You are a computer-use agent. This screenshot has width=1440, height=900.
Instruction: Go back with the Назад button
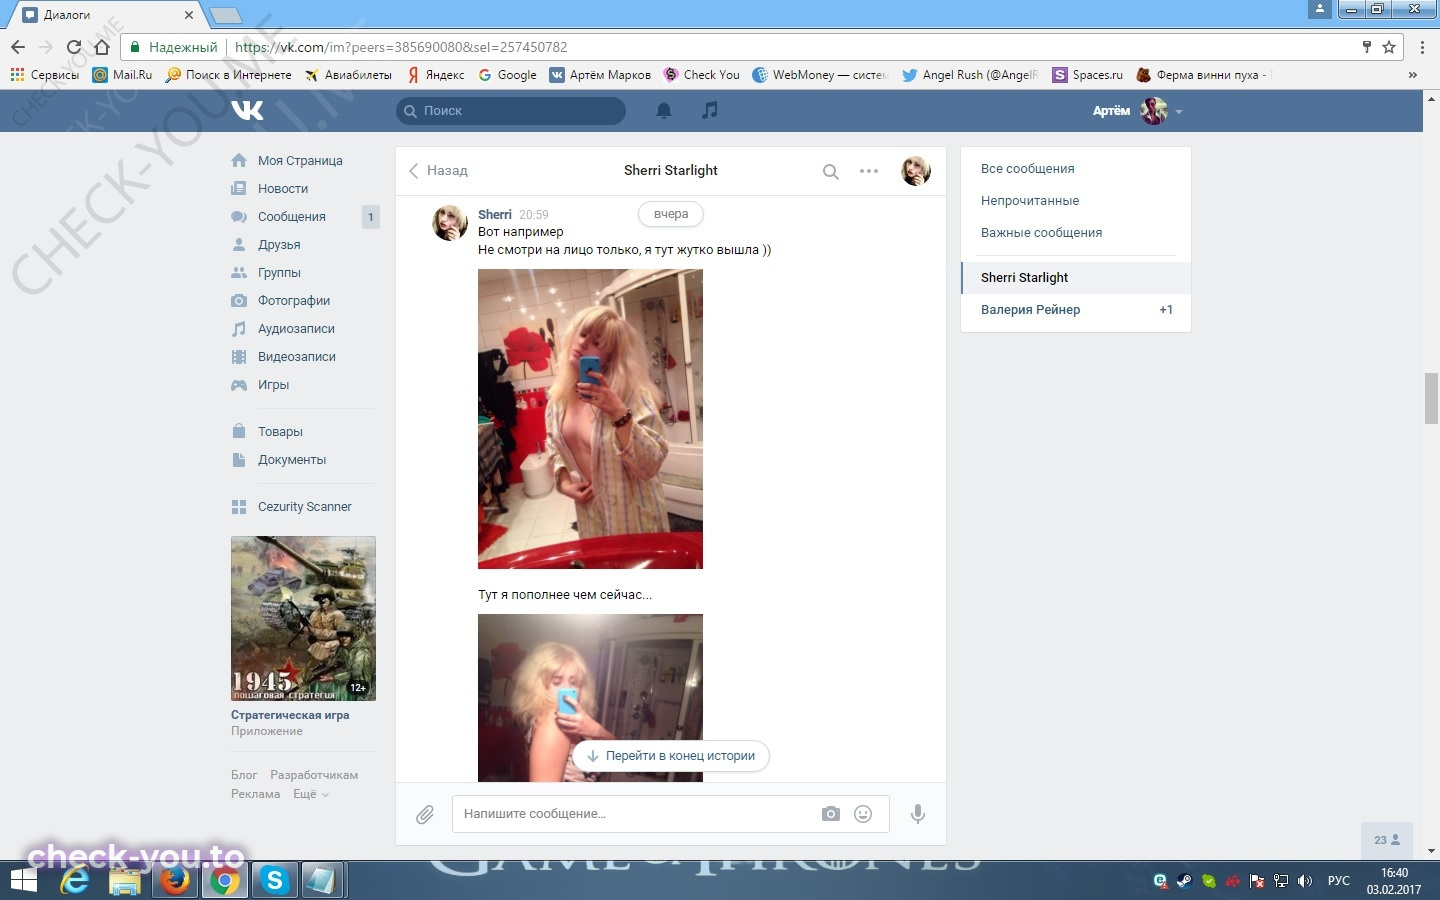(438, 171)
